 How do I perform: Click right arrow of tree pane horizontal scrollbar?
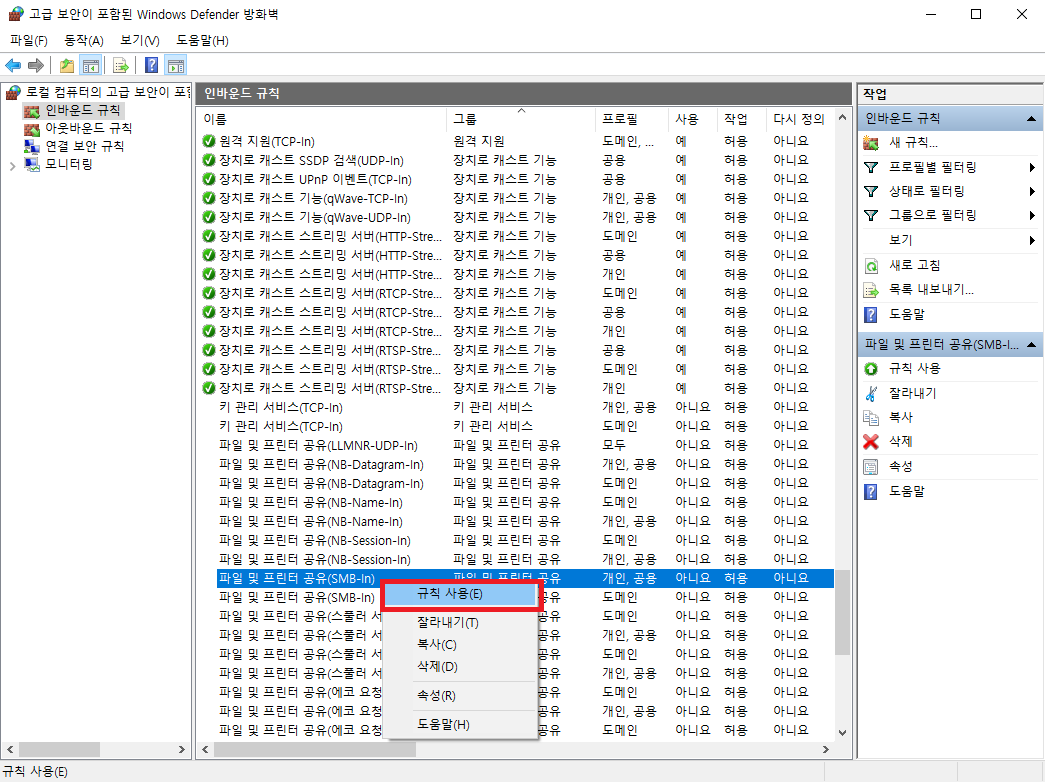tap(181, 749)
